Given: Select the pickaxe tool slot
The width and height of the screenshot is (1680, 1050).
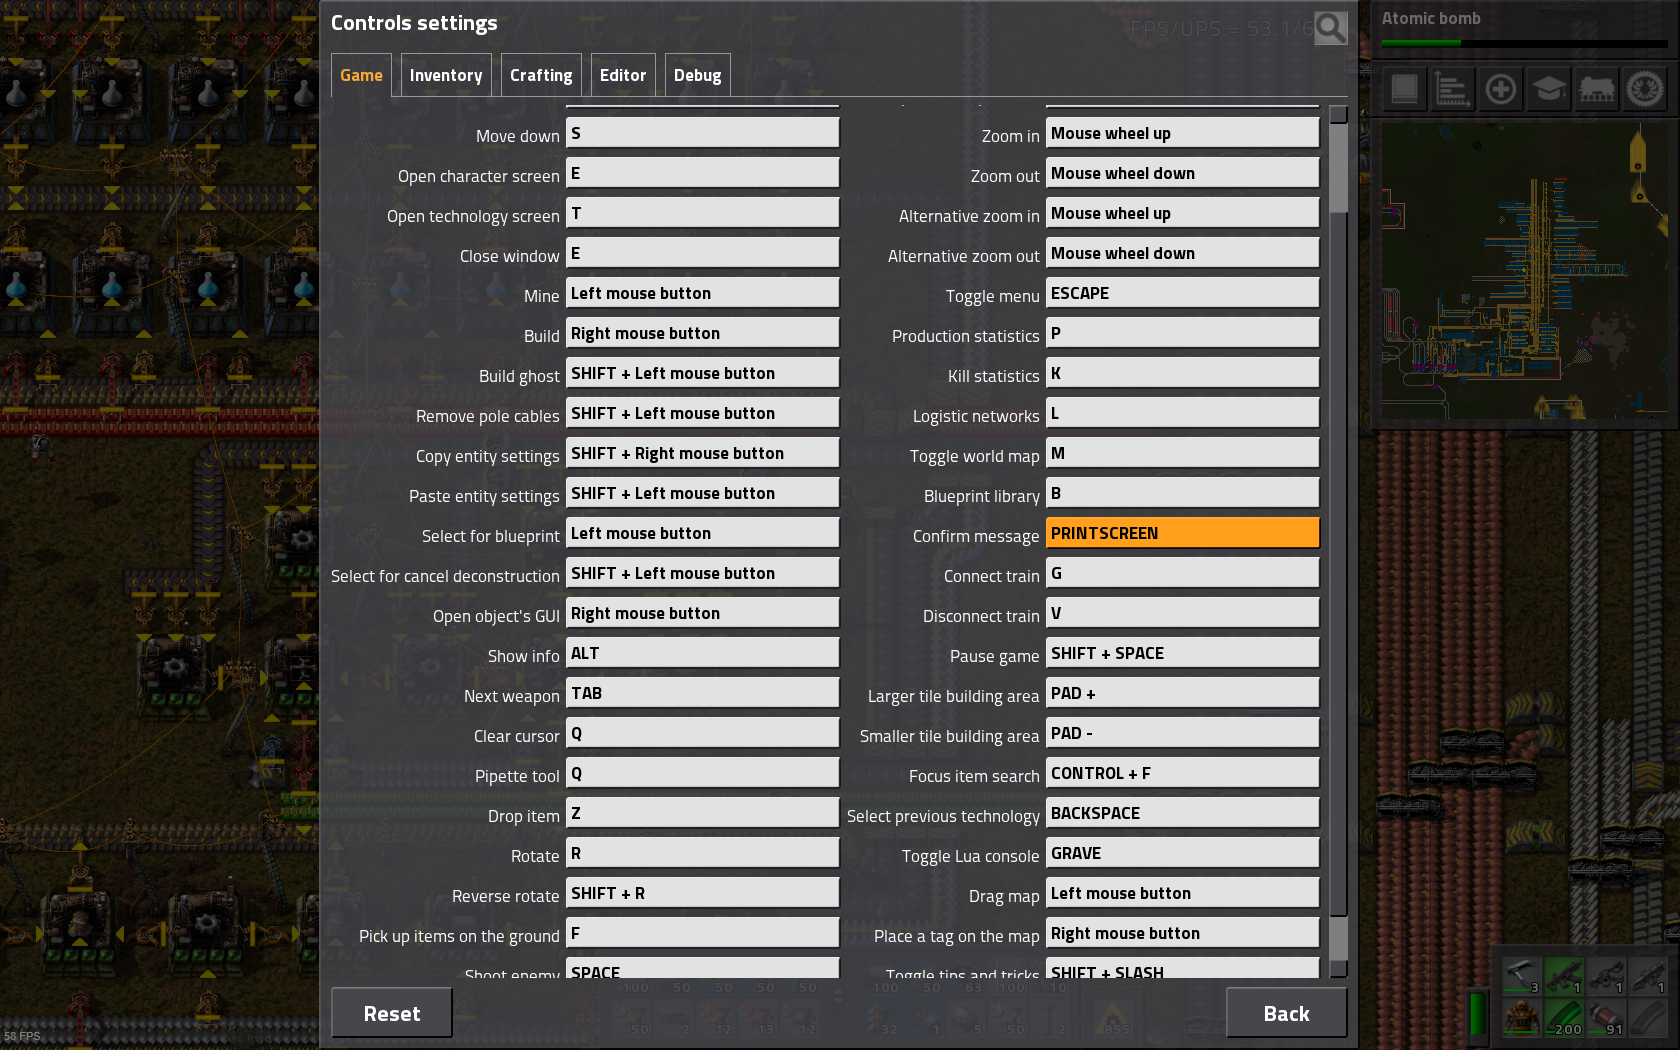Looking at the screenshot, I should (1522, 976).
